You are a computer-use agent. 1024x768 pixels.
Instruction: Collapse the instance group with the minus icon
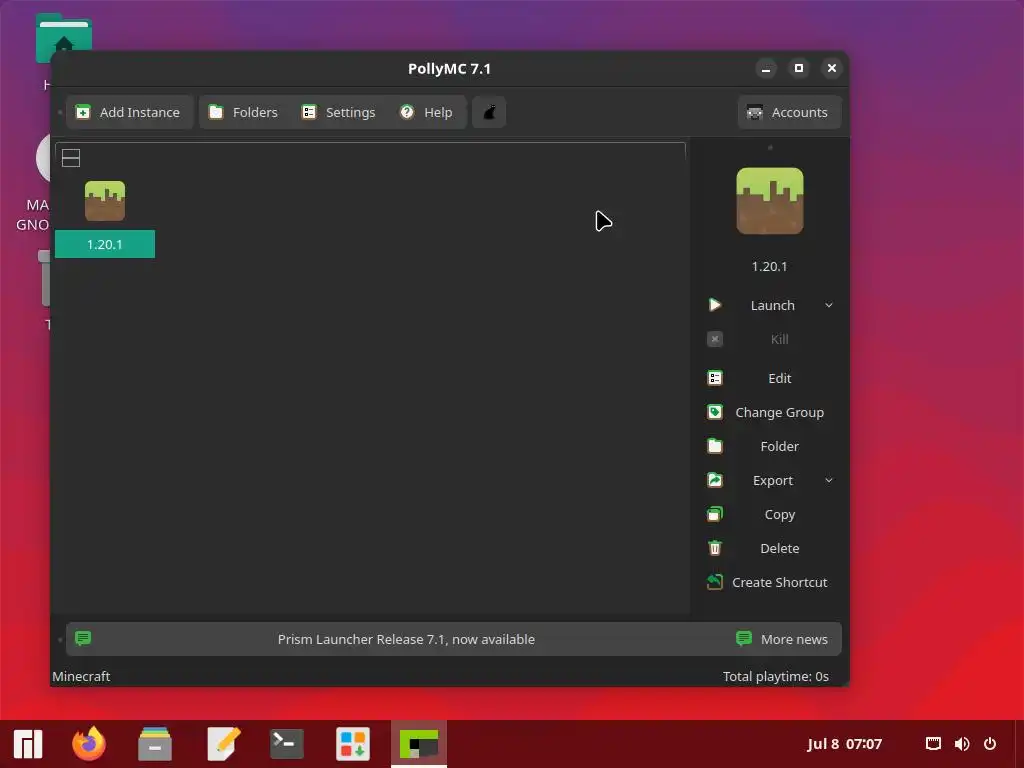click(71, 158)
